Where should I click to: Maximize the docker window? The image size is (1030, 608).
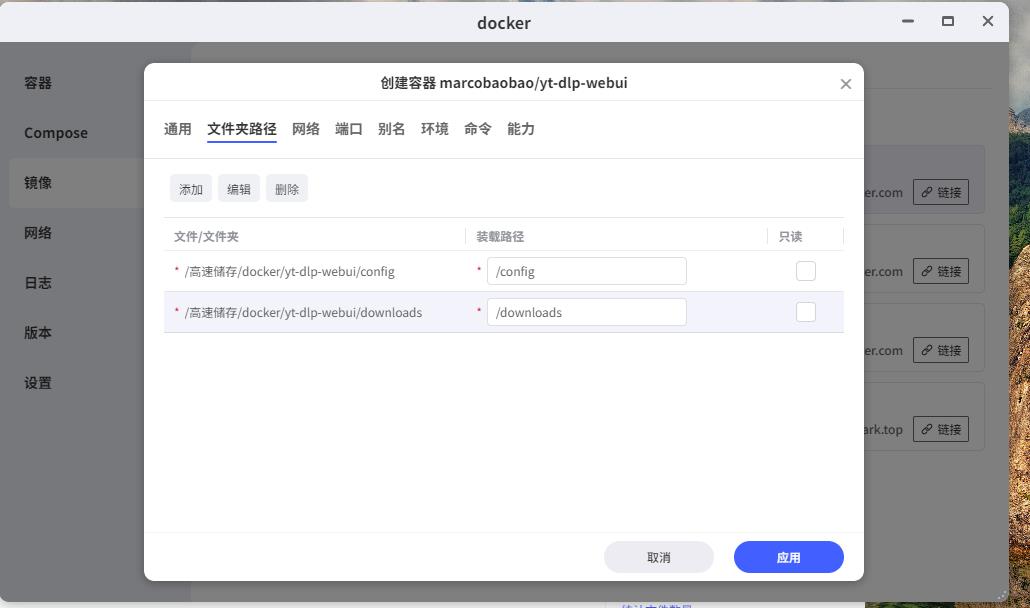947,21
